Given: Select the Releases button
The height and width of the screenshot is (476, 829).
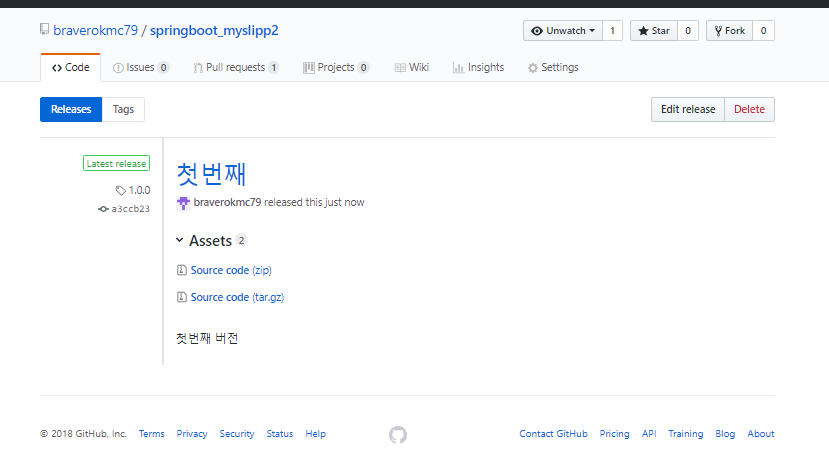Looking at the screenshot, I should click(x=71, y=109).
